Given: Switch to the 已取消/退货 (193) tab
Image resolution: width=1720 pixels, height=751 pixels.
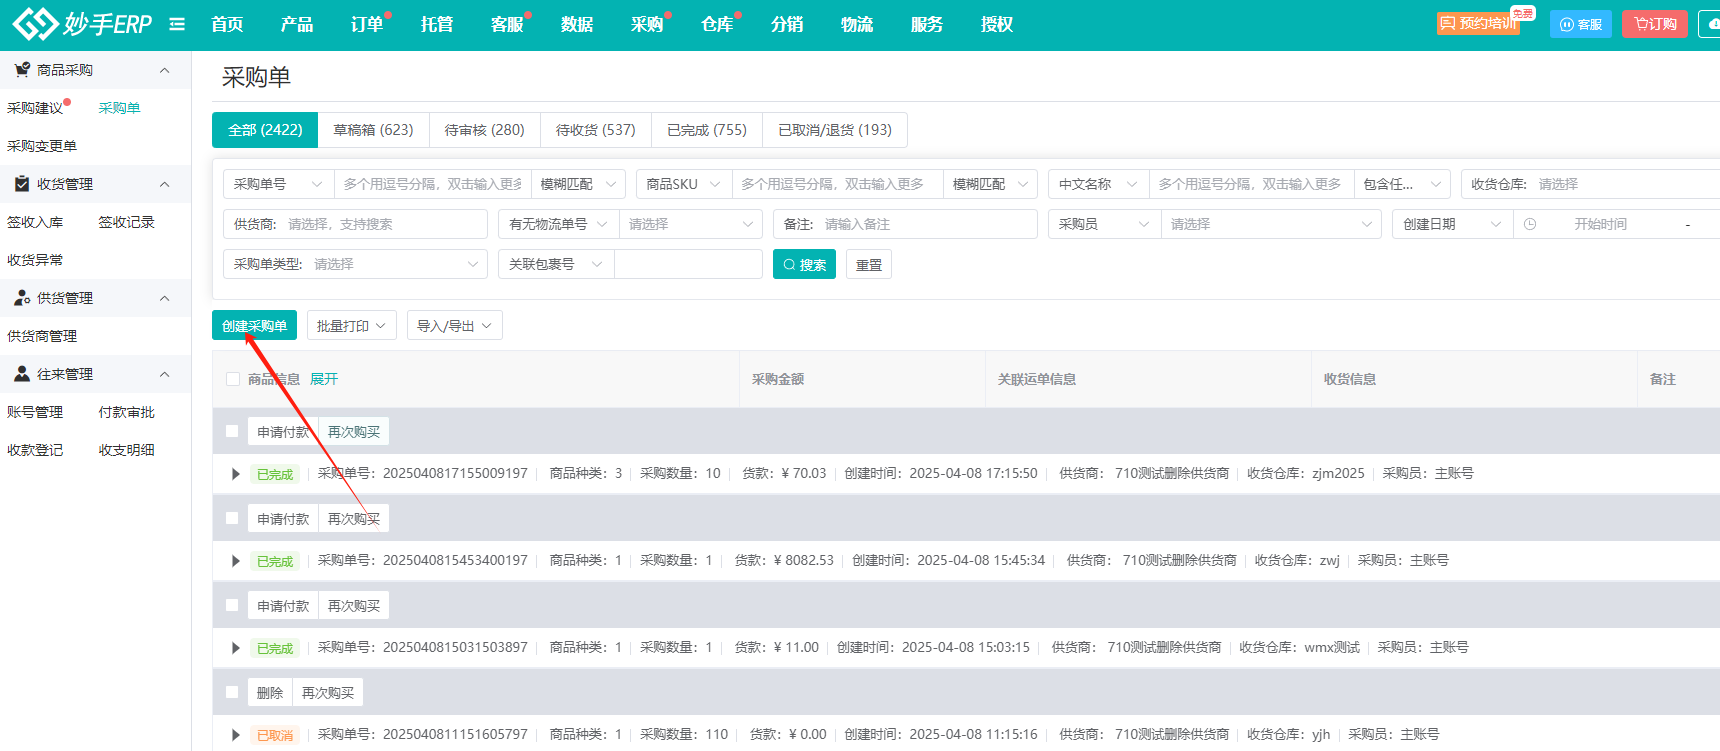Looking at the screenshot, I should [835, 130].
